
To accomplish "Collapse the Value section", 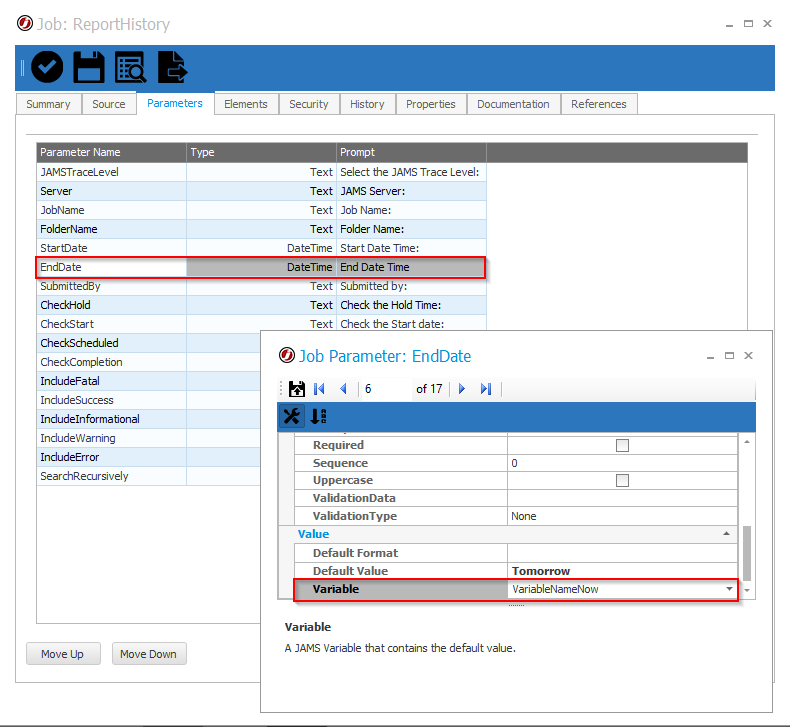I will click(x=726, y=534).
